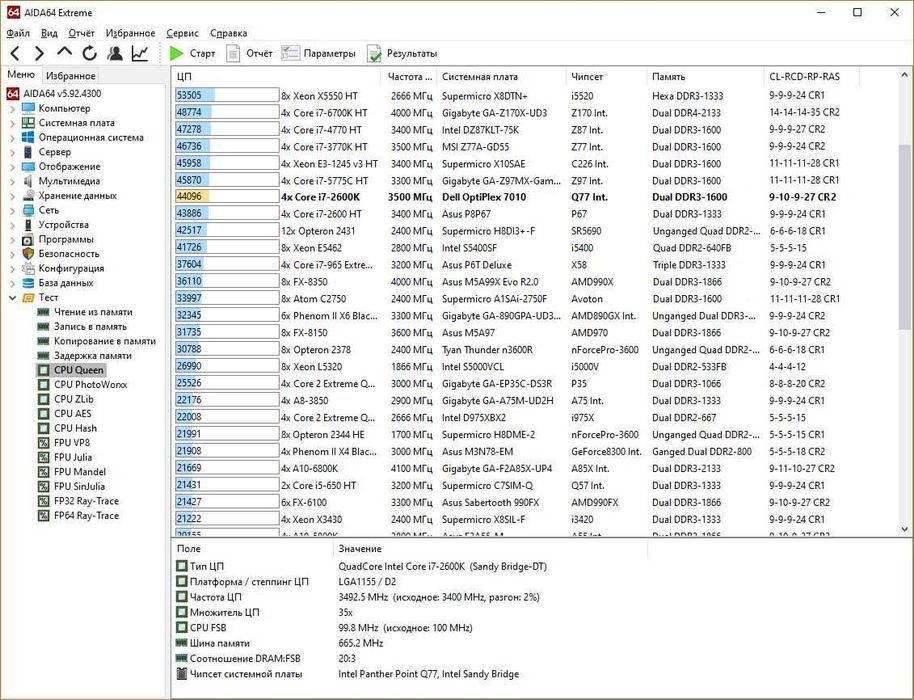Viewport: 914px width, 700px height.
Task: Open the Результаты toolbar icon
Action: click(374, 54)
